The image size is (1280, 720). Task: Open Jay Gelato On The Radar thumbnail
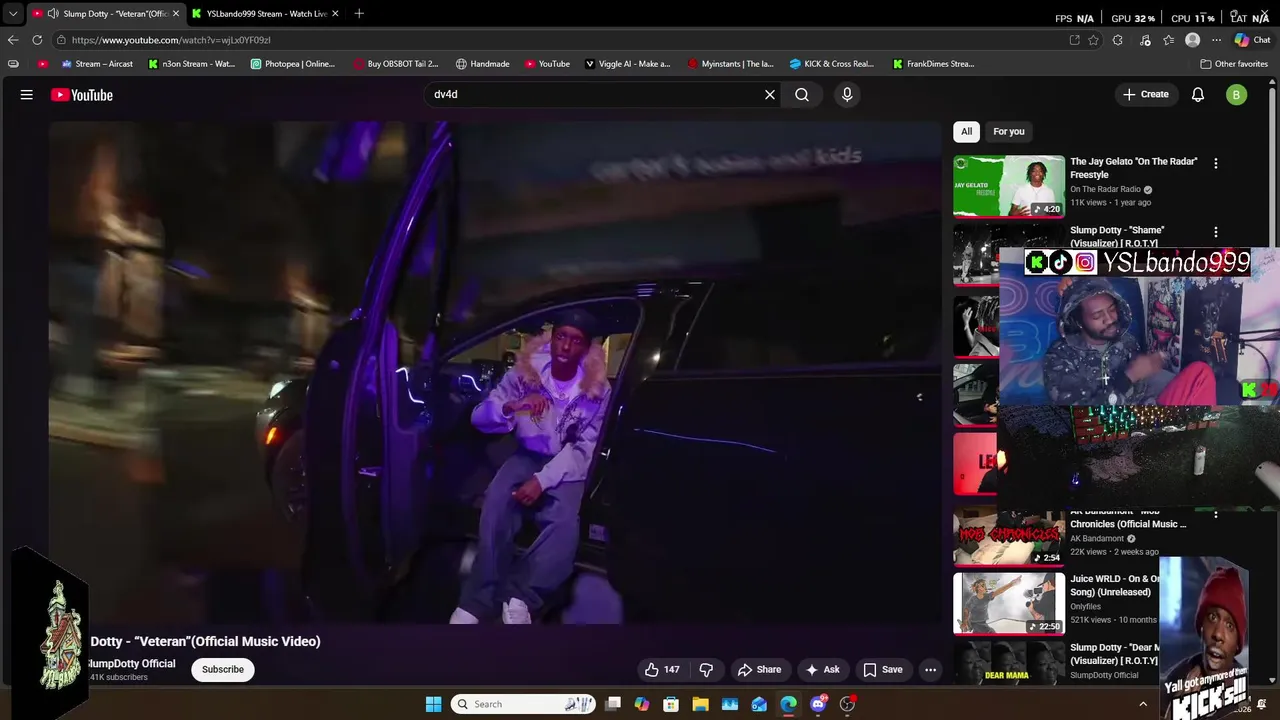pyautogui.click(x=1009, y=186)
